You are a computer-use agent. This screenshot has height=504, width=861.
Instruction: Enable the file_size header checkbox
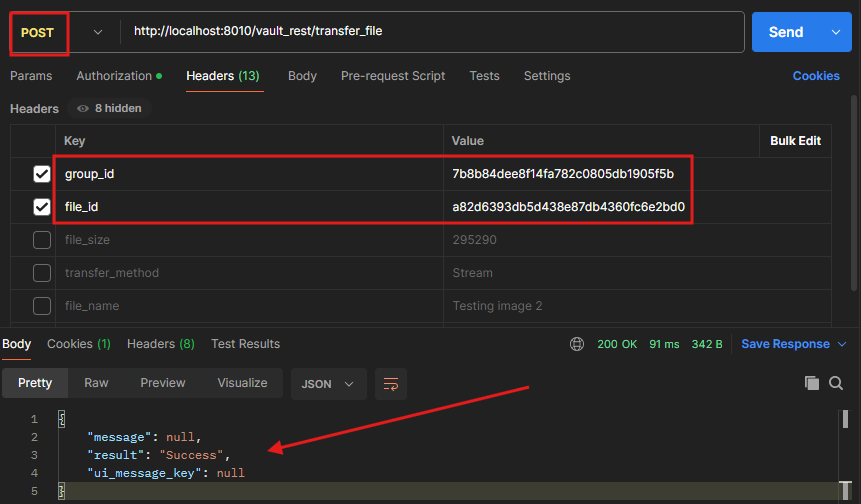tap(42, 240)
